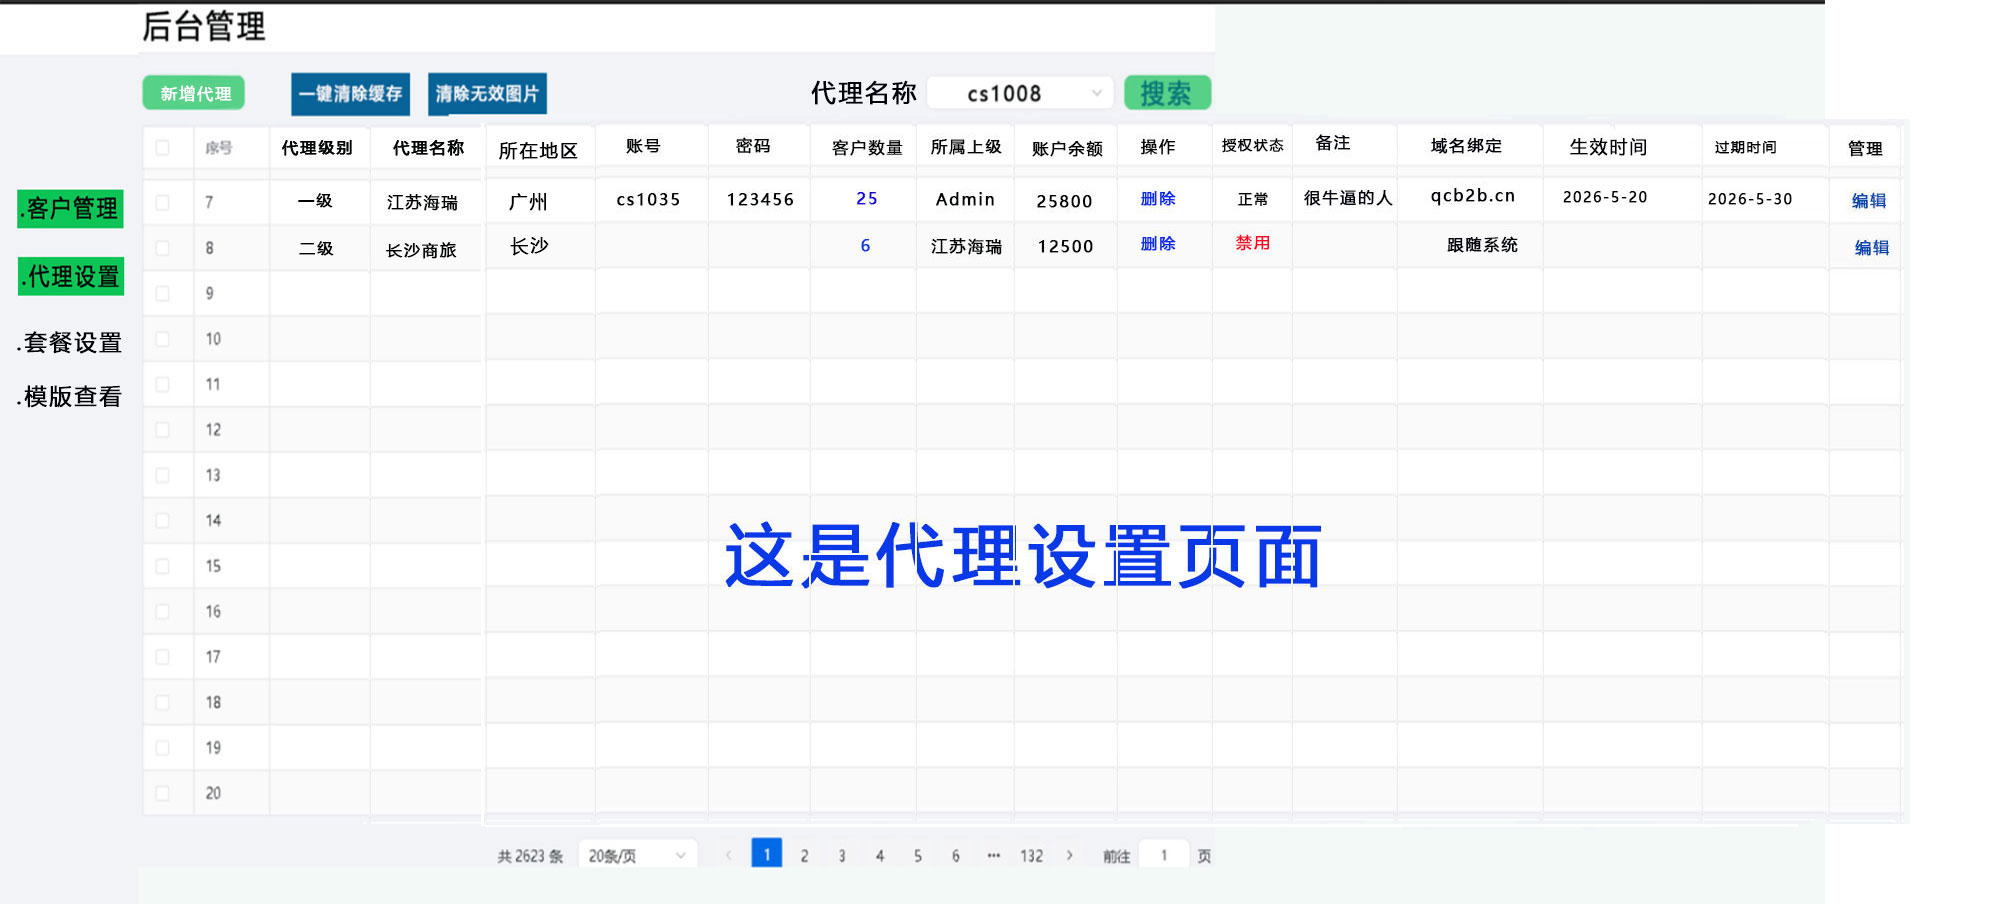Click the previous page arrow
This screenshot has height=904, width=2006.
pos(729,855)
